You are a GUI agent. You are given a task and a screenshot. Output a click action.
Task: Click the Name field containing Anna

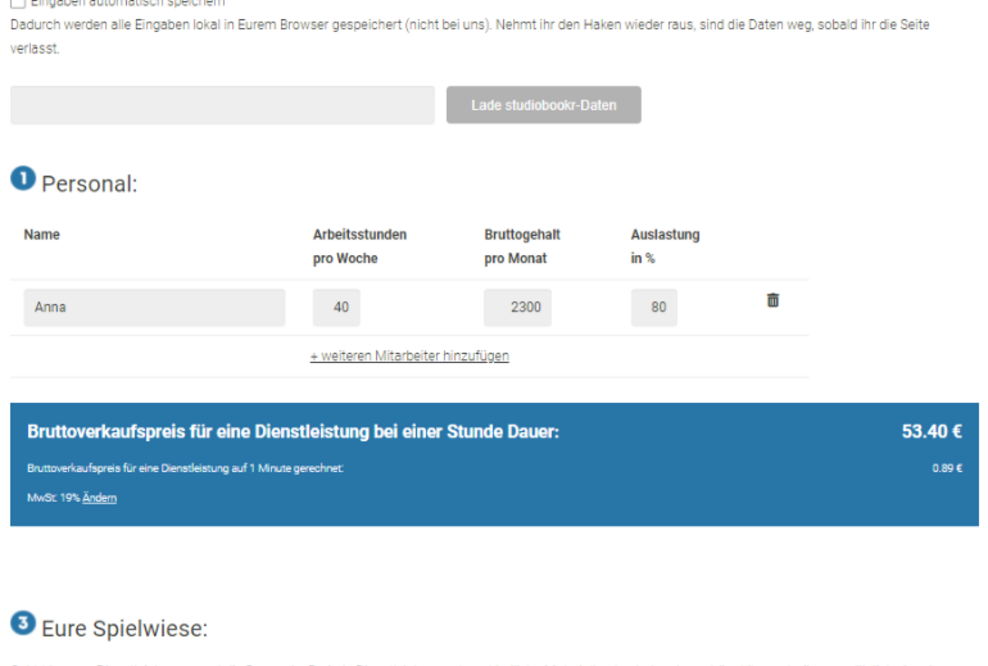click(153, 307)
